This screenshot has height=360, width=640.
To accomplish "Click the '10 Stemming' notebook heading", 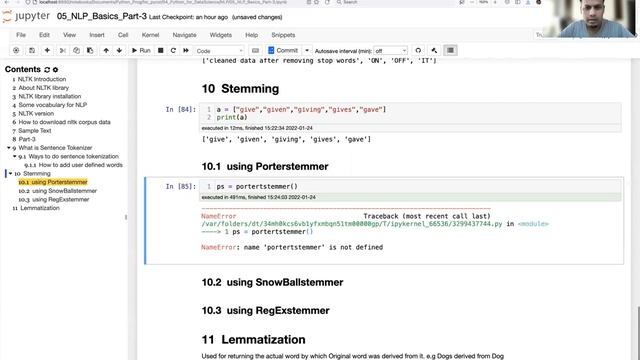I will point(240,89).
